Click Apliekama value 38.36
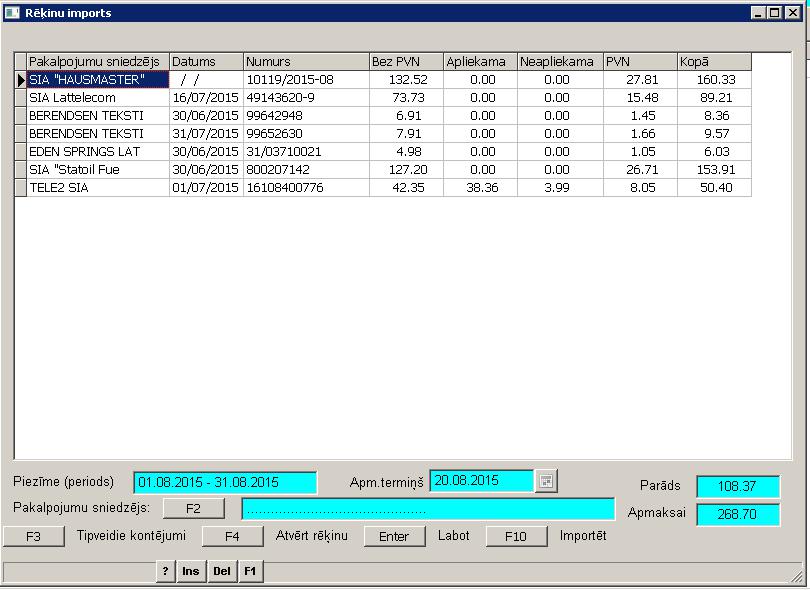 point(480,188)
